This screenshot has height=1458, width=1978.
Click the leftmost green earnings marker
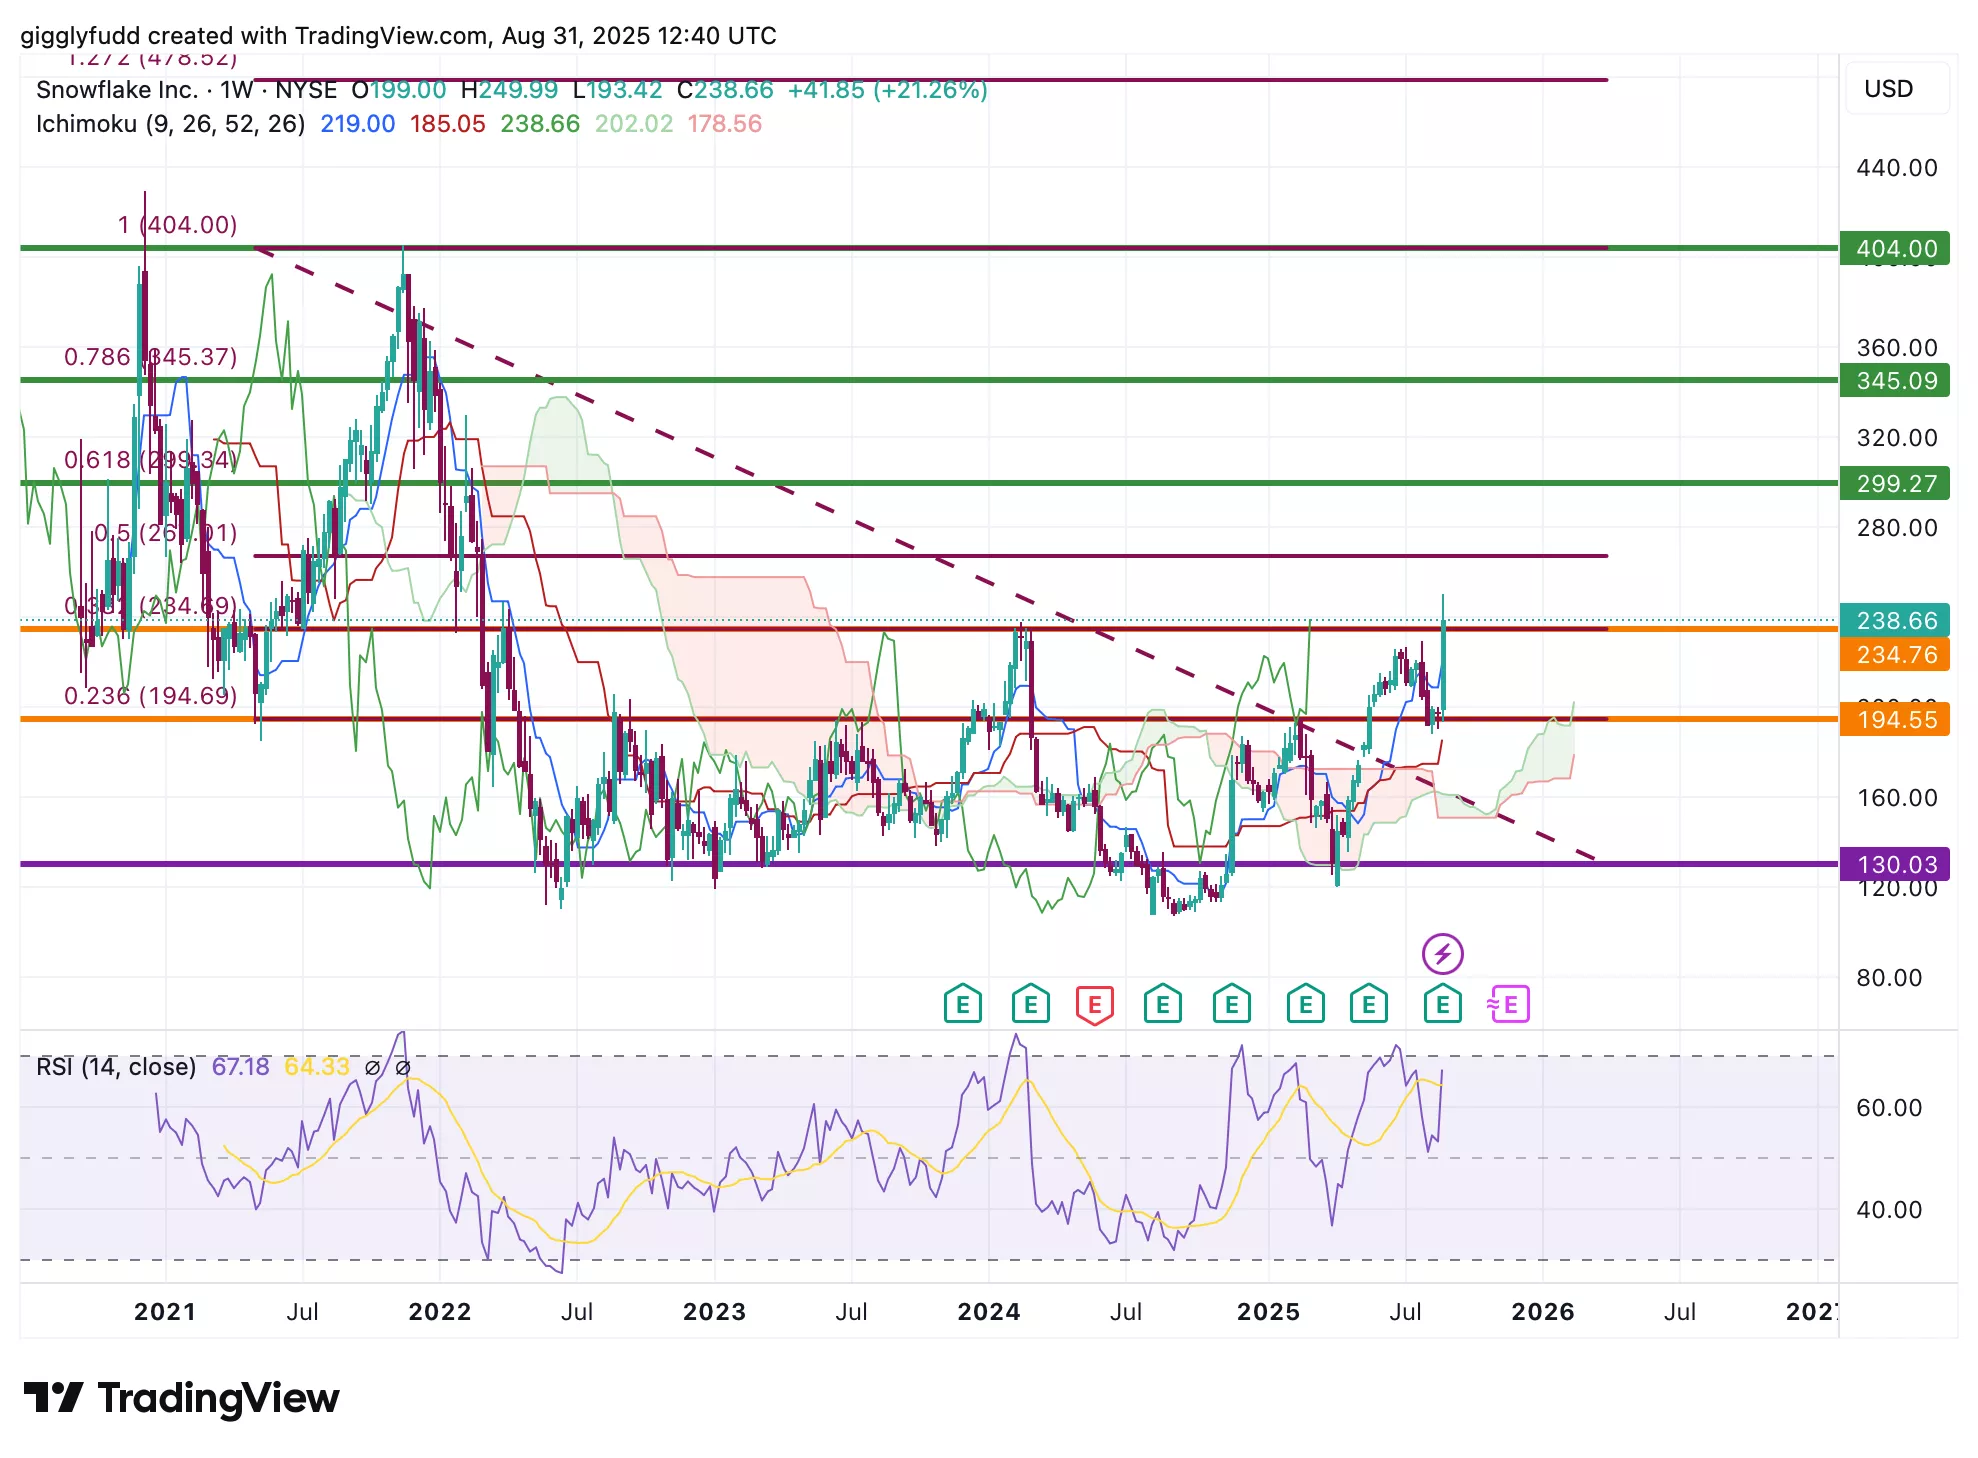coord(962,1004)
